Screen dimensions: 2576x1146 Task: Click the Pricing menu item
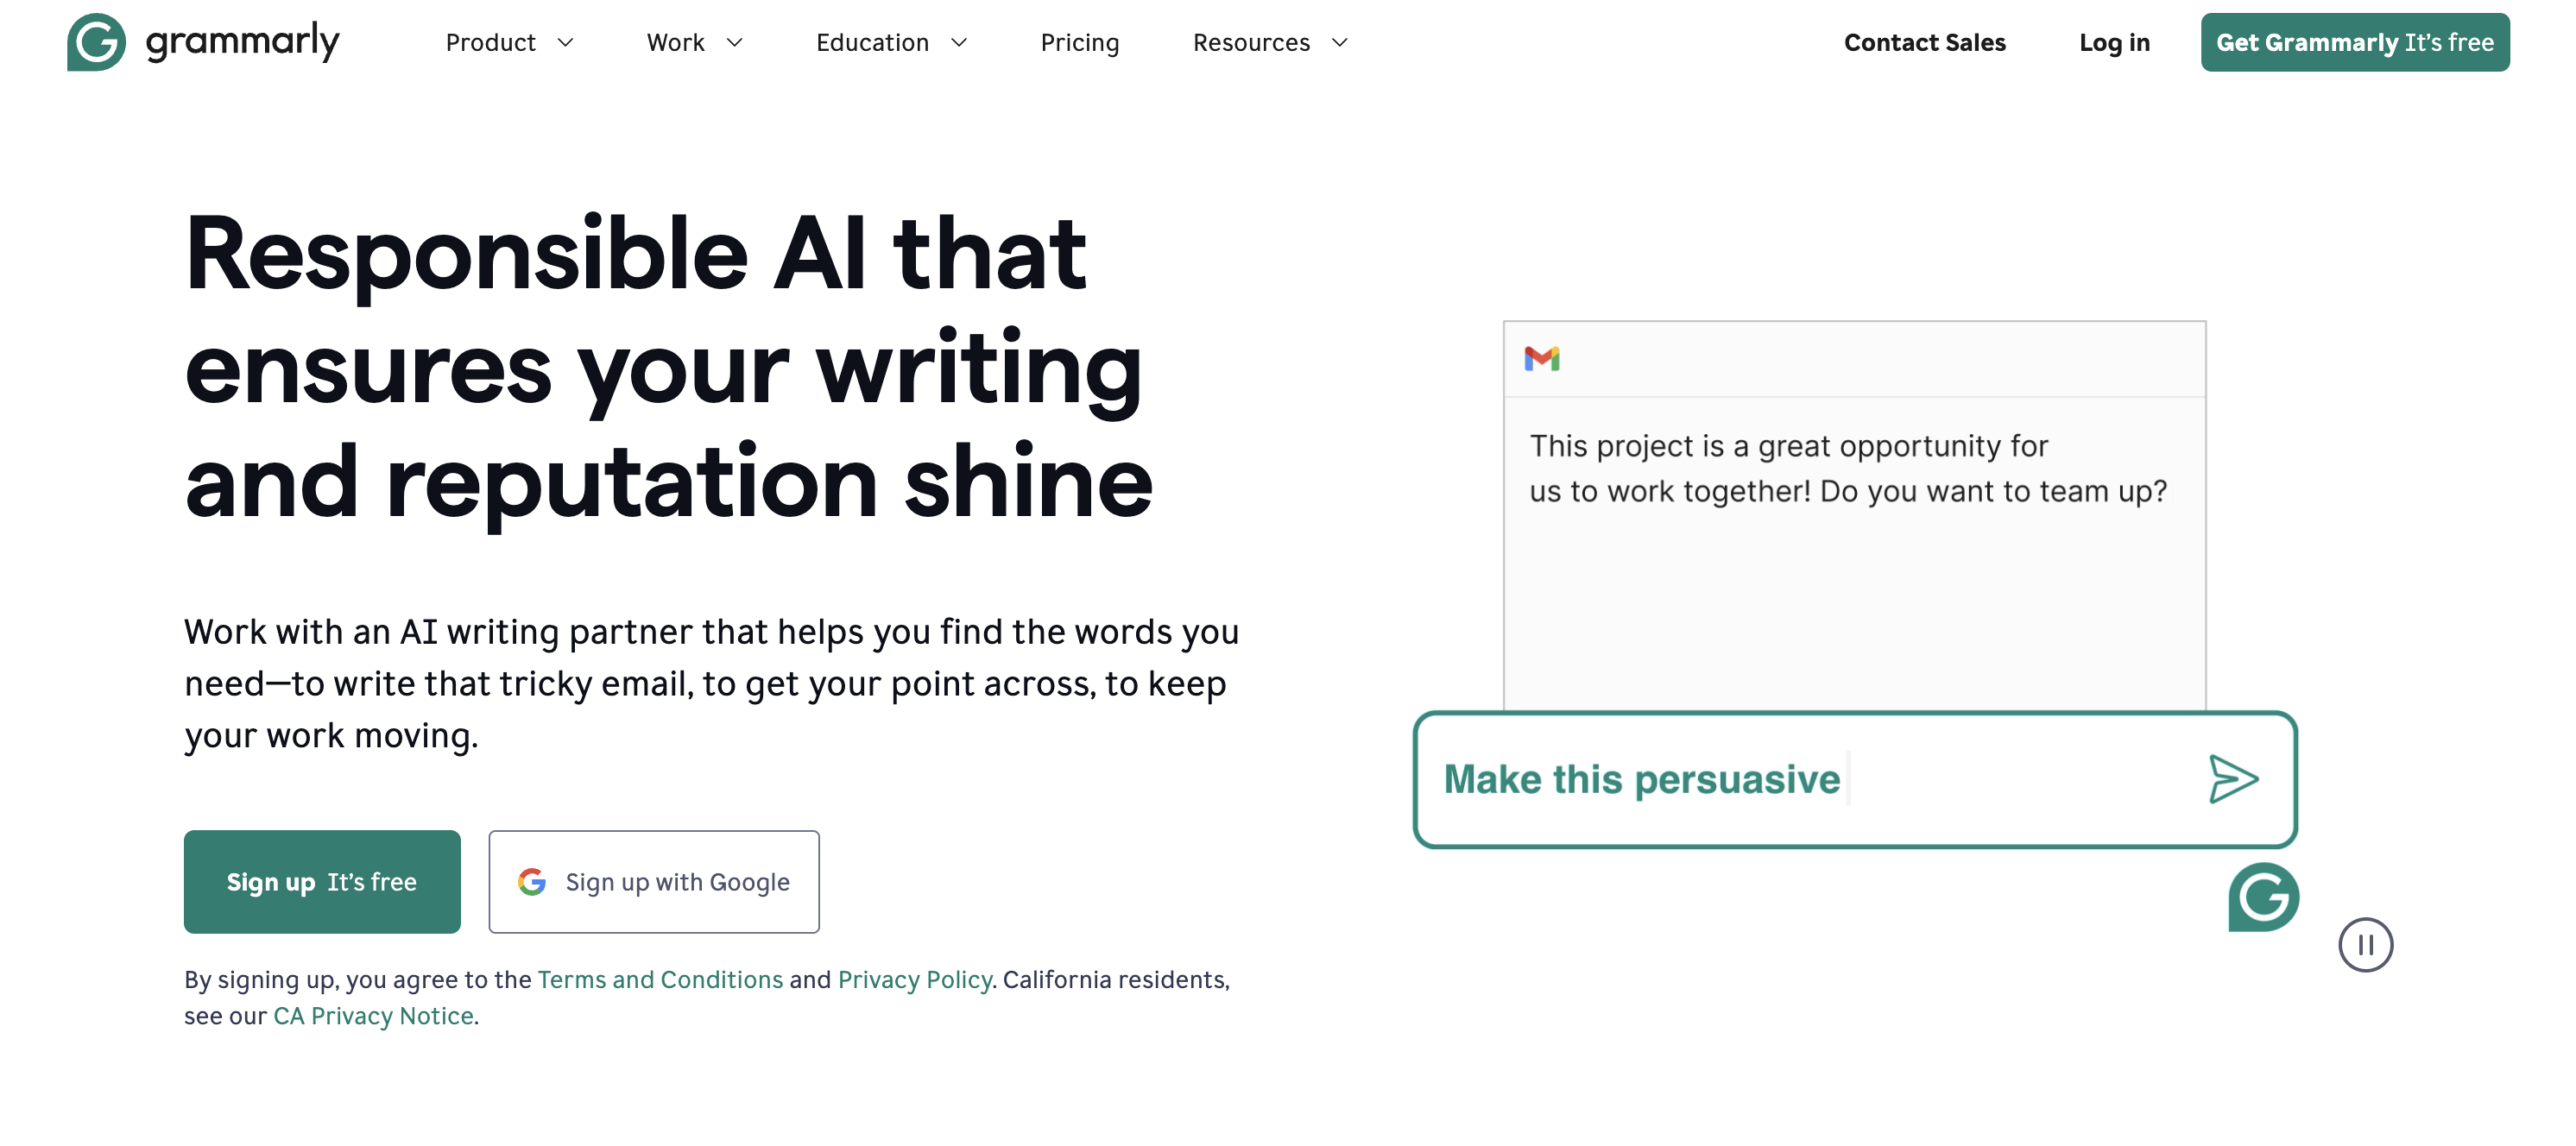(1079, 41)
